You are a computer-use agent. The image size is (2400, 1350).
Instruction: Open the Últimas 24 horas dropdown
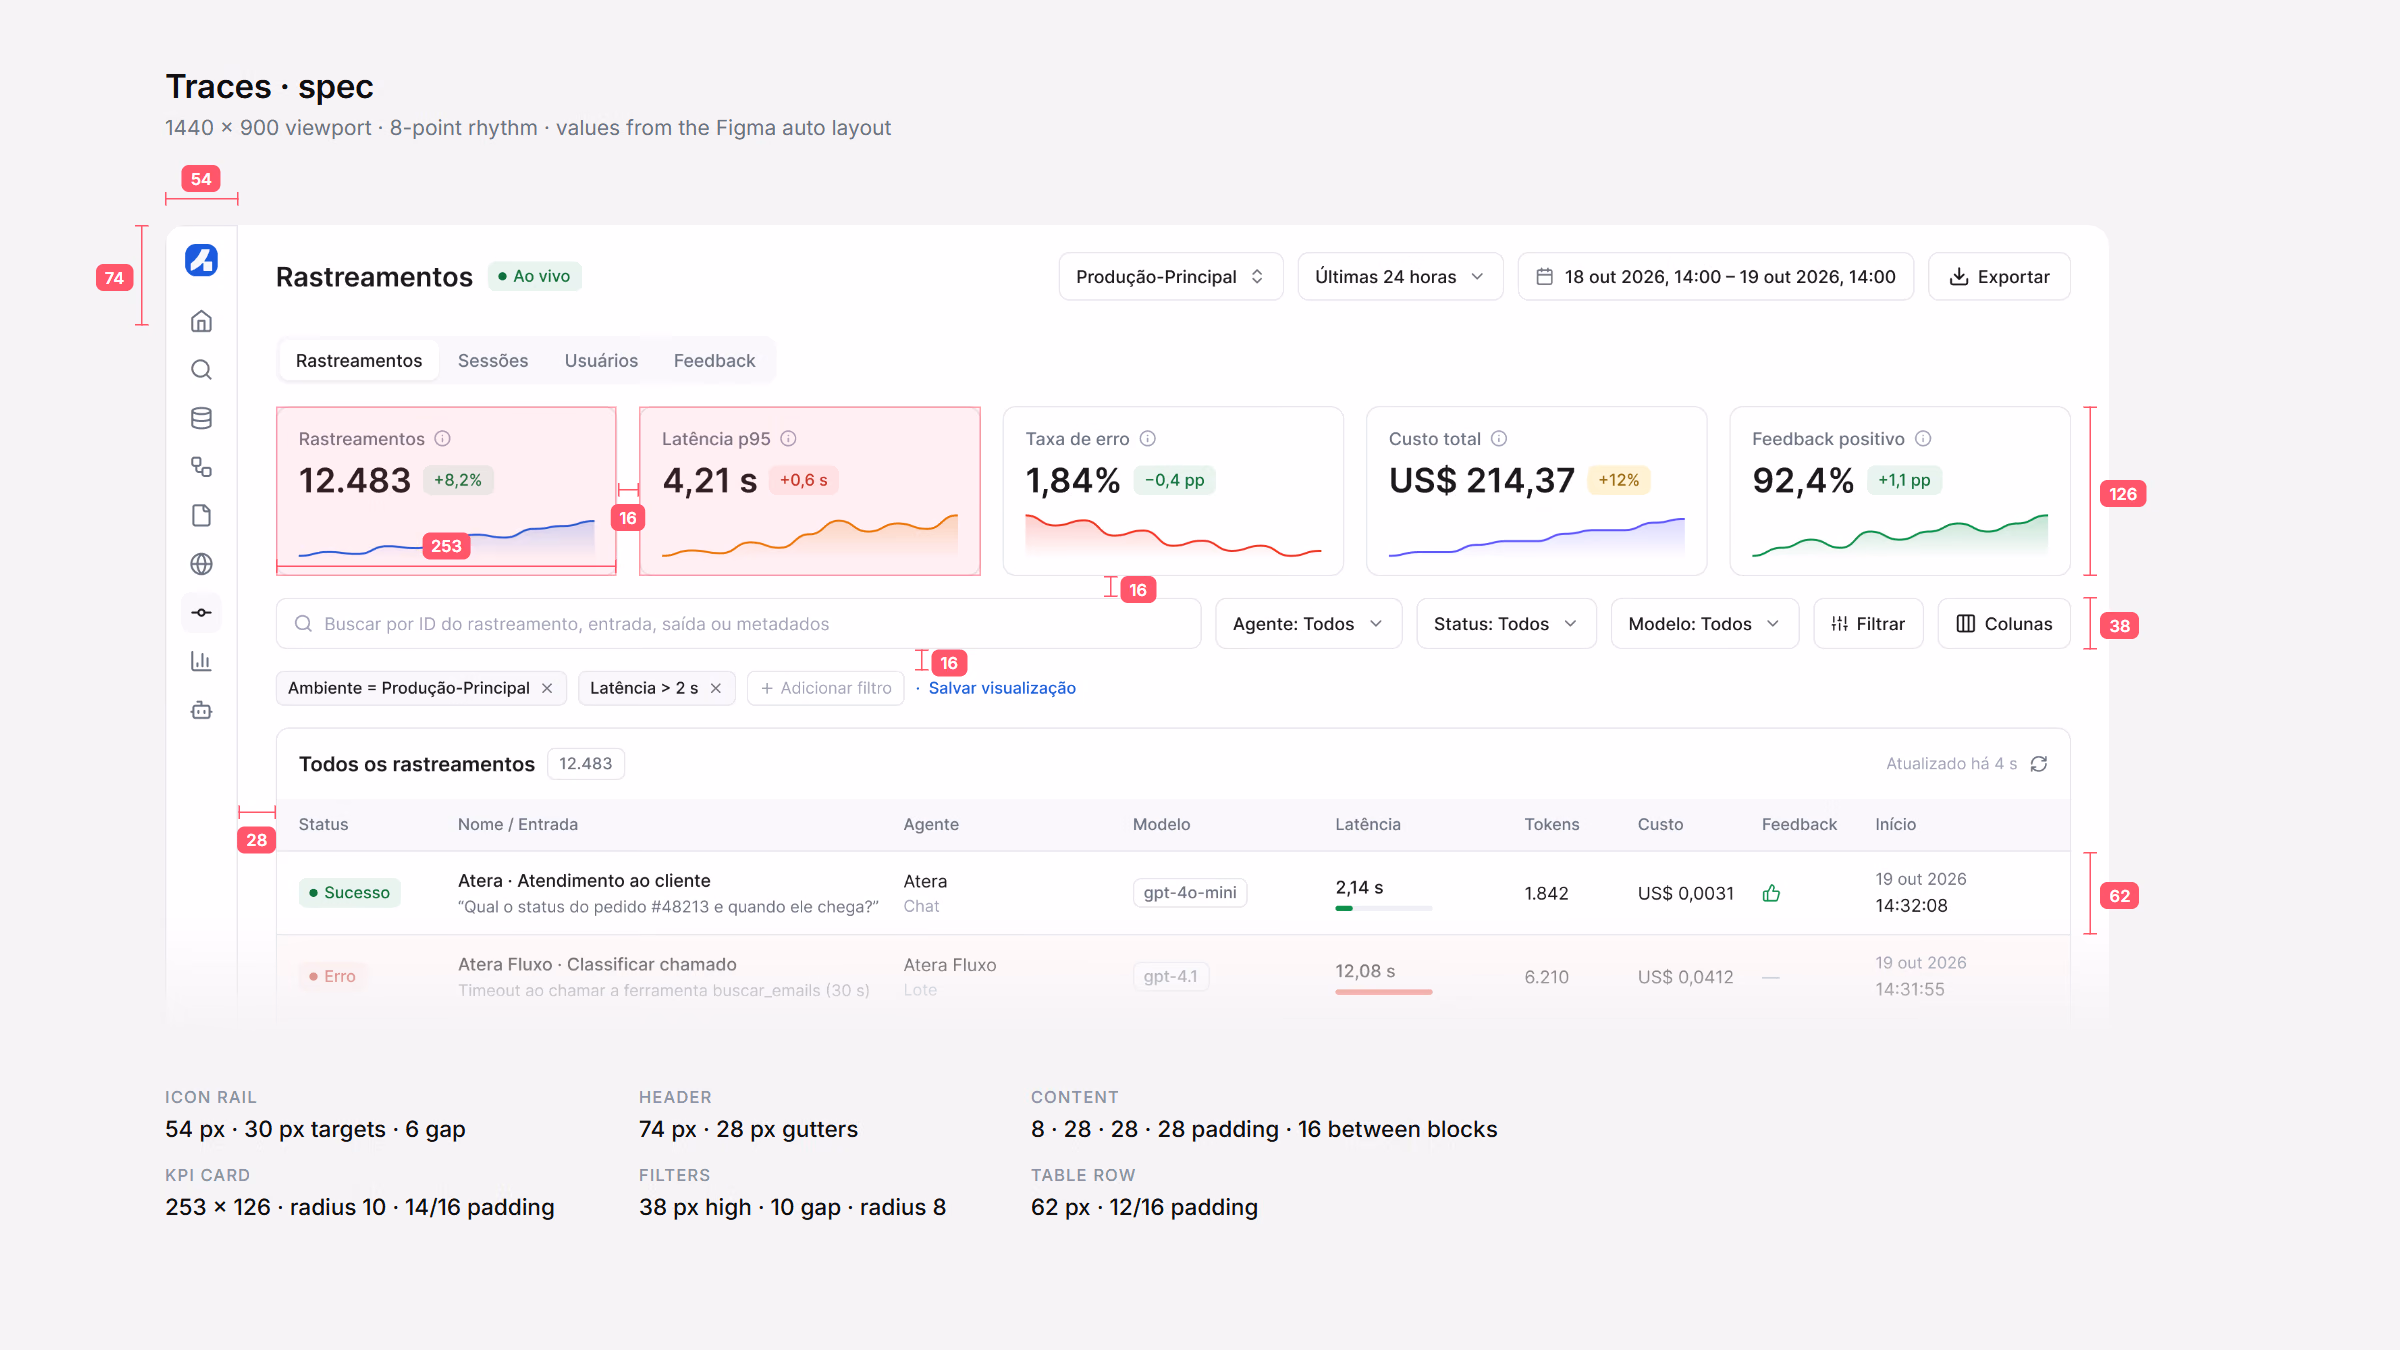click(1400, 277)
